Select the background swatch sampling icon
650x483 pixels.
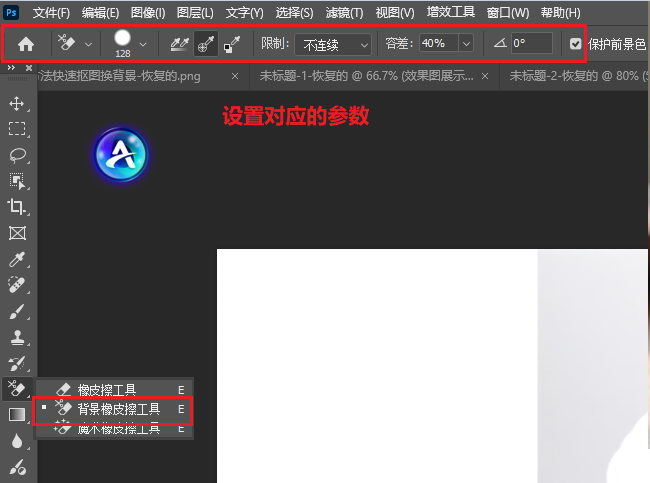[x=232, y=44]
